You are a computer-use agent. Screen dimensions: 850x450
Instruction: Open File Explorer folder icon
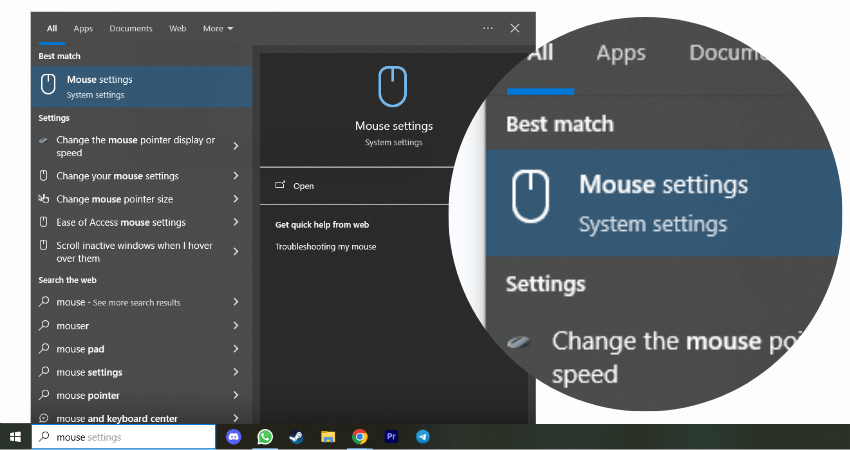(327, 437)
